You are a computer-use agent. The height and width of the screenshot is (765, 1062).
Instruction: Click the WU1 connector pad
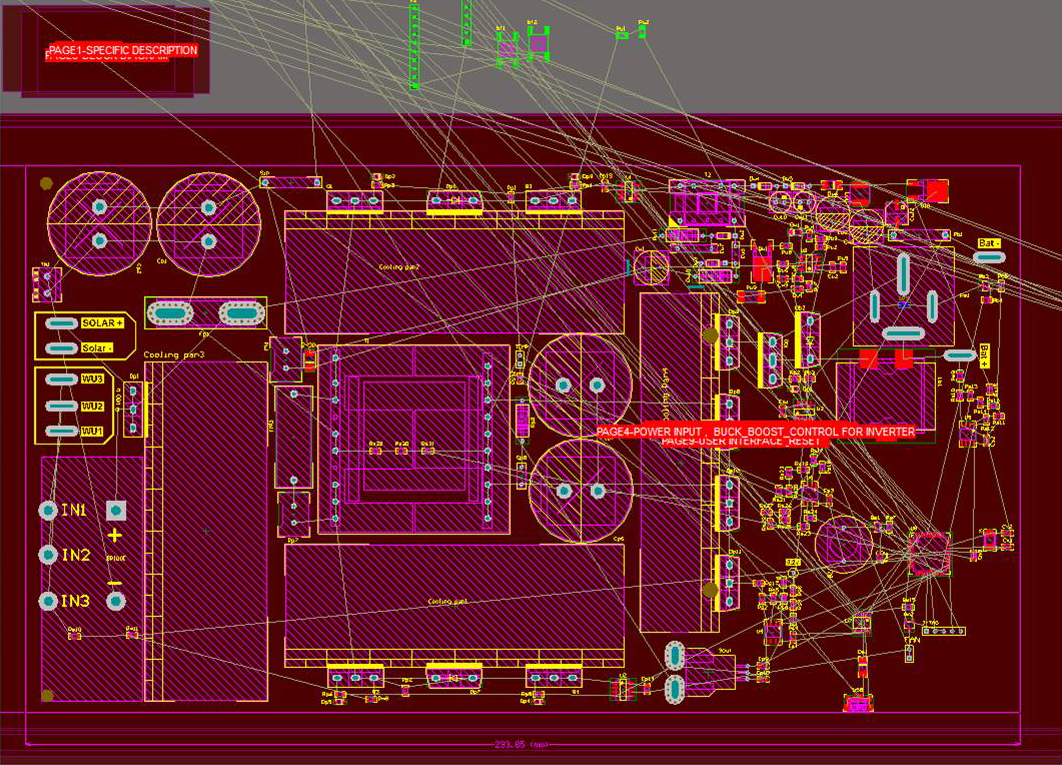(62, 431)
